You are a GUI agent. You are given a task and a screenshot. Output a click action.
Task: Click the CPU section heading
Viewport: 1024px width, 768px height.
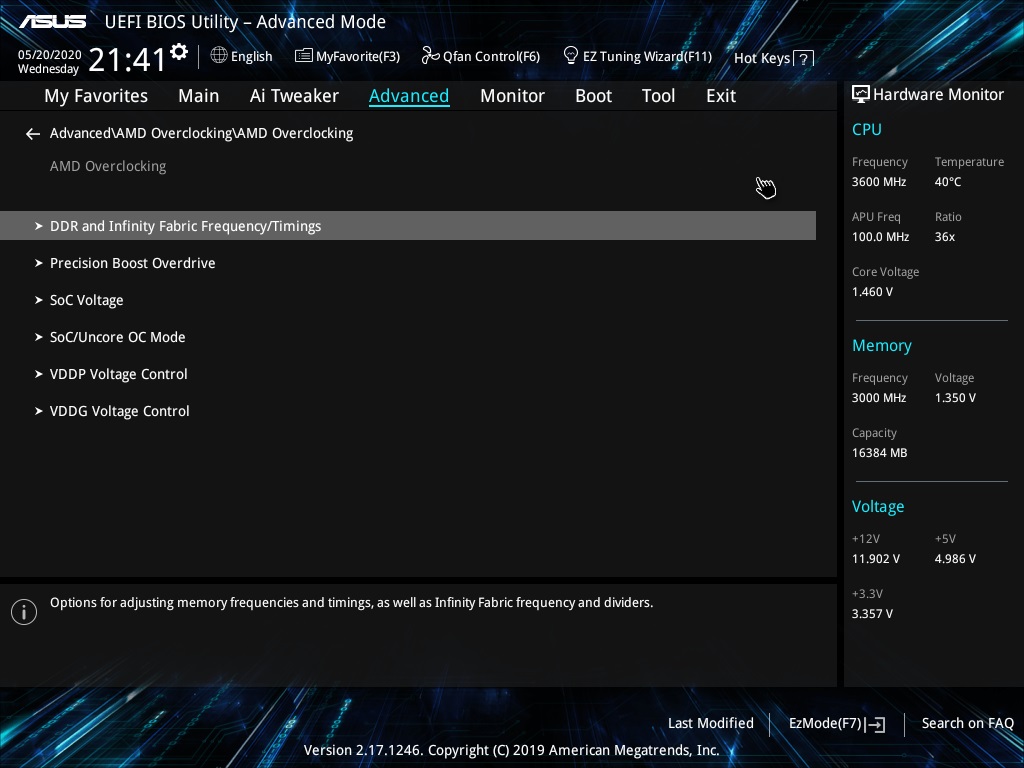867,129
